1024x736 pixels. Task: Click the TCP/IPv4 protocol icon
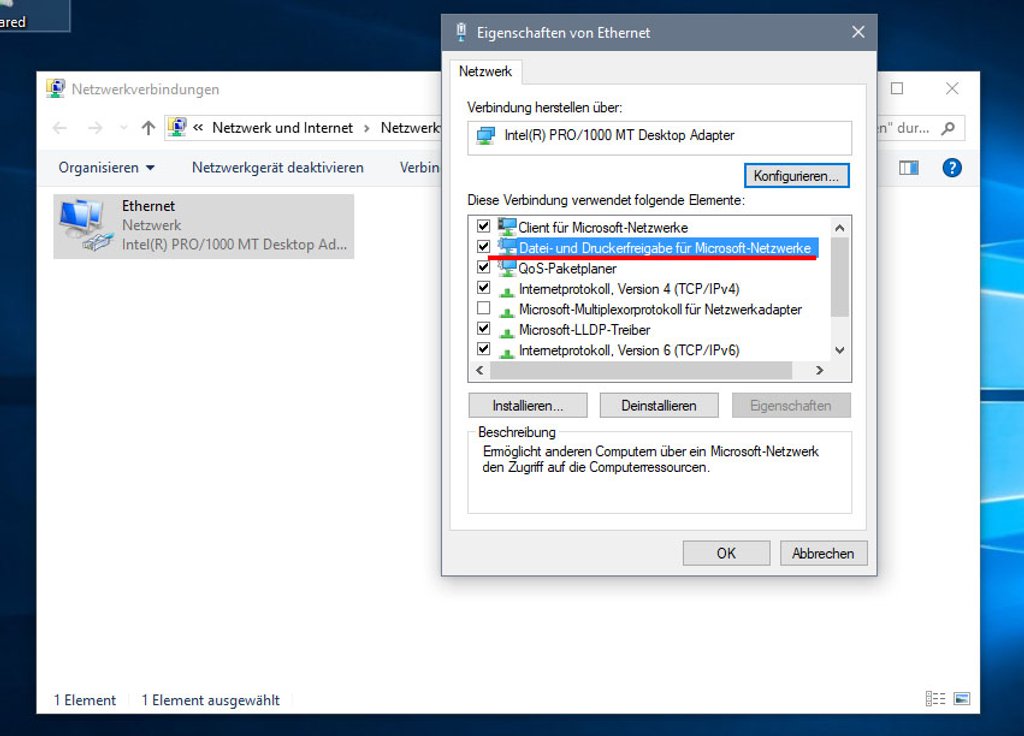pos(507,290)
